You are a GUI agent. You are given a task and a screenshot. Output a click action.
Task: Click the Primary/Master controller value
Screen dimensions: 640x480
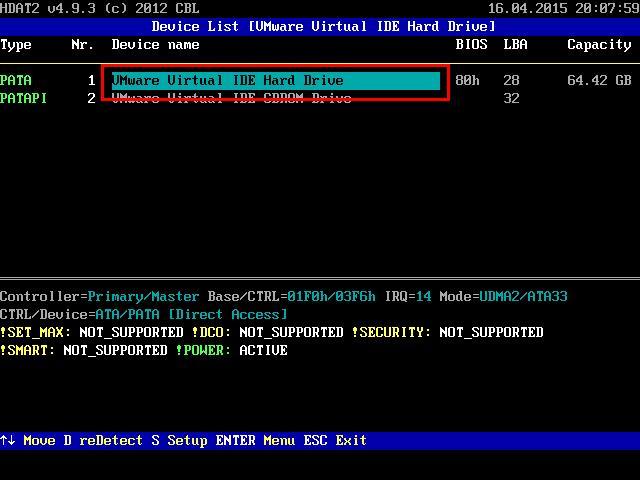tap(143, 296)
